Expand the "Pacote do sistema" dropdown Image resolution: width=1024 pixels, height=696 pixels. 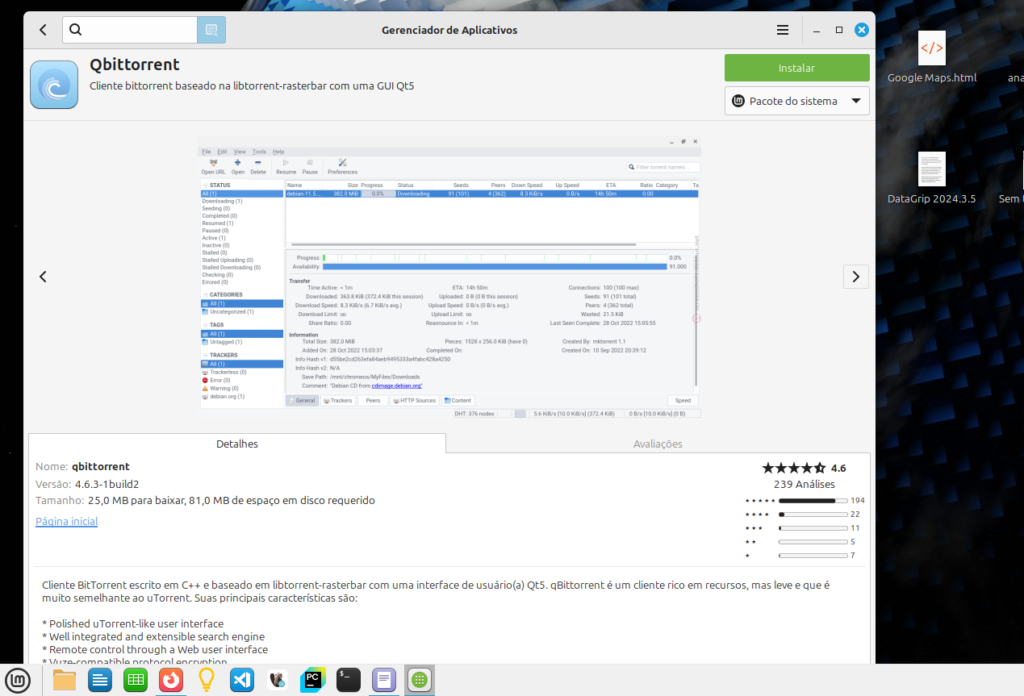pyautogui.click(x=797, y=101)
